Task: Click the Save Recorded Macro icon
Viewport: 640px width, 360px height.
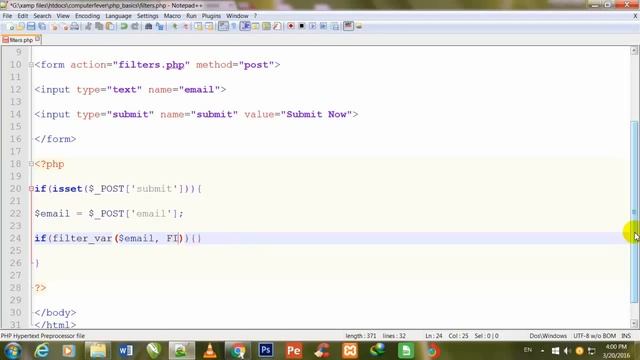Action: (x=335, y=27)
